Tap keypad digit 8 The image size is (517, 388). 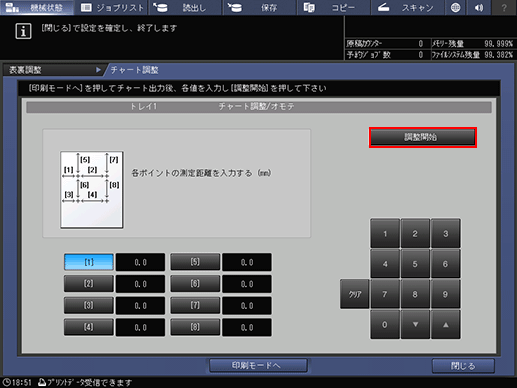415,294
